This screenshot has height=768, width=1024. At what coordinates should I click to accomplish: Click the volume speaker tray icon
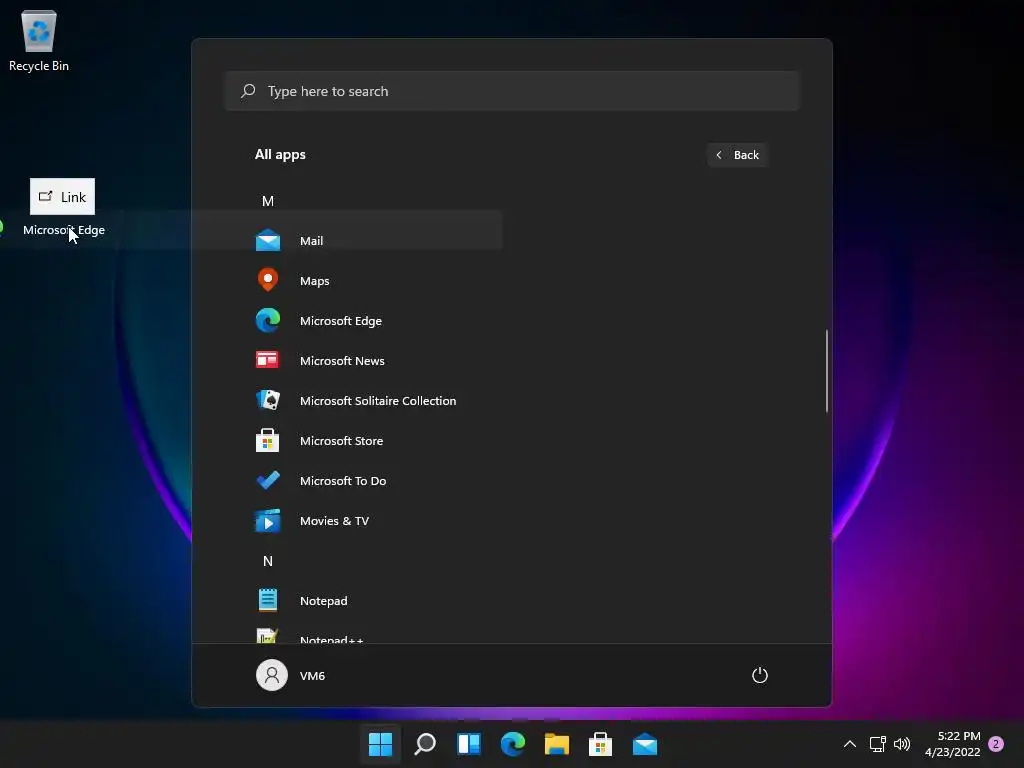click(902, 744)
